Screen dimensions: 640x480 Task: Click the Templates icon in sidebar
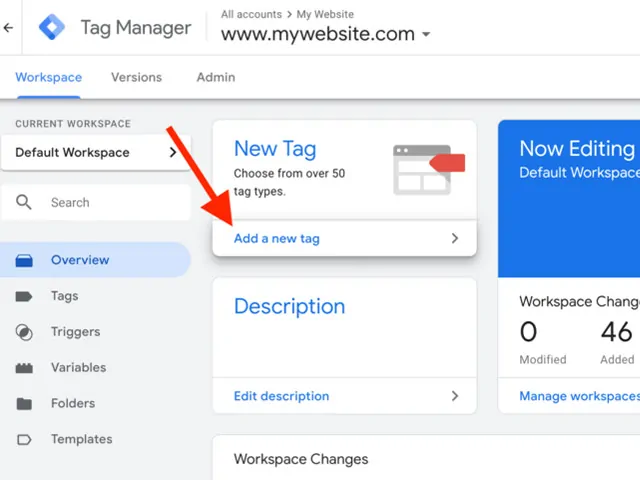(25, 440)
